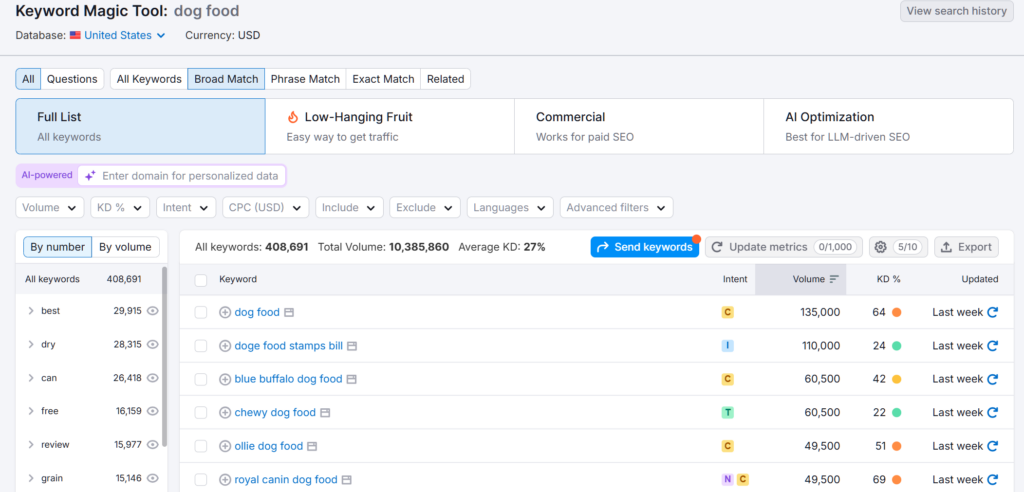Viewport: 1024px width, 492px height.
Task: Click United States flag icon
Action: [75, 35]
